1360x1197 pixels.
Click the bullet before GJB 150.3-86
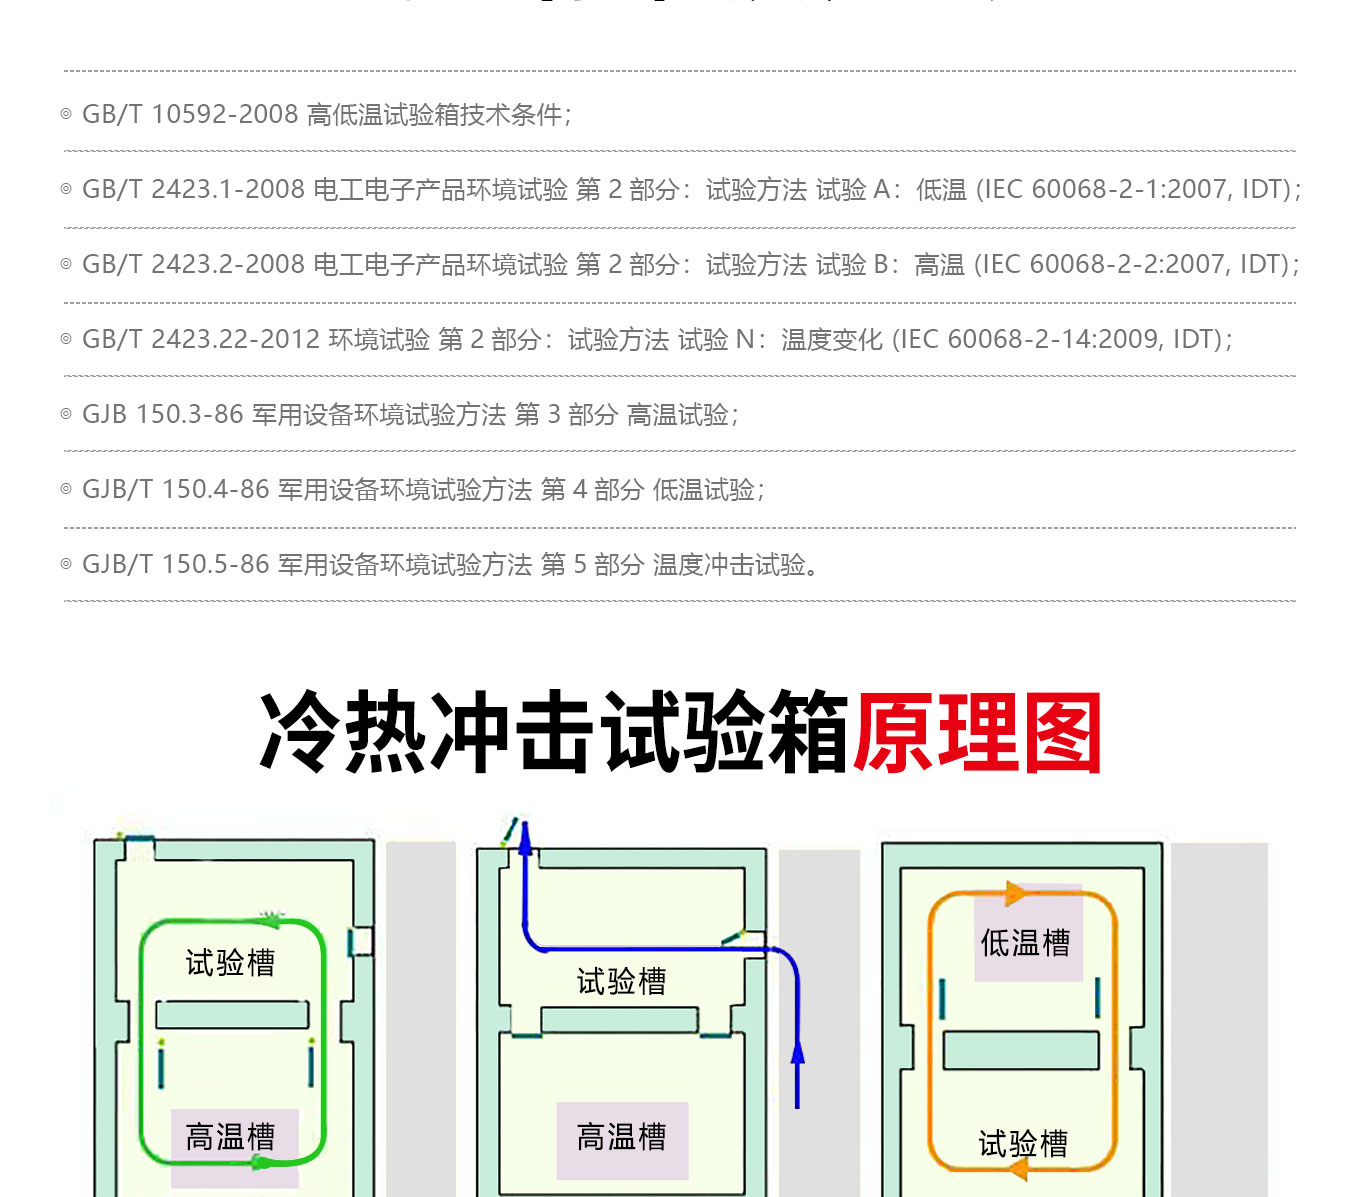(66, 414)
